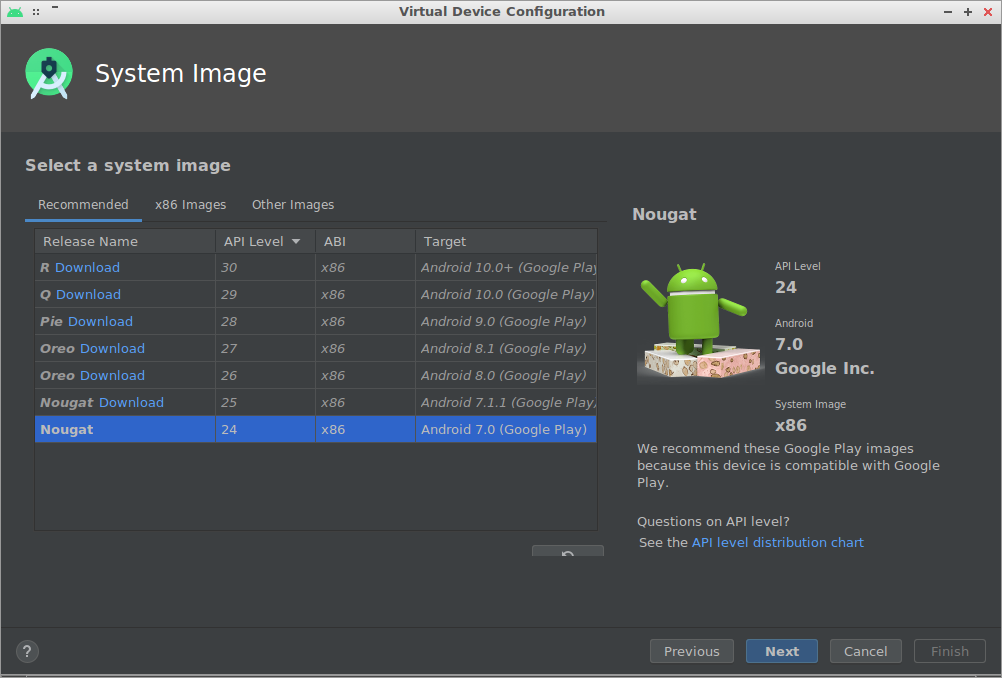Download the Pie system image
The width and height of the screenshot is (1002, 678).
pos(100,321)
